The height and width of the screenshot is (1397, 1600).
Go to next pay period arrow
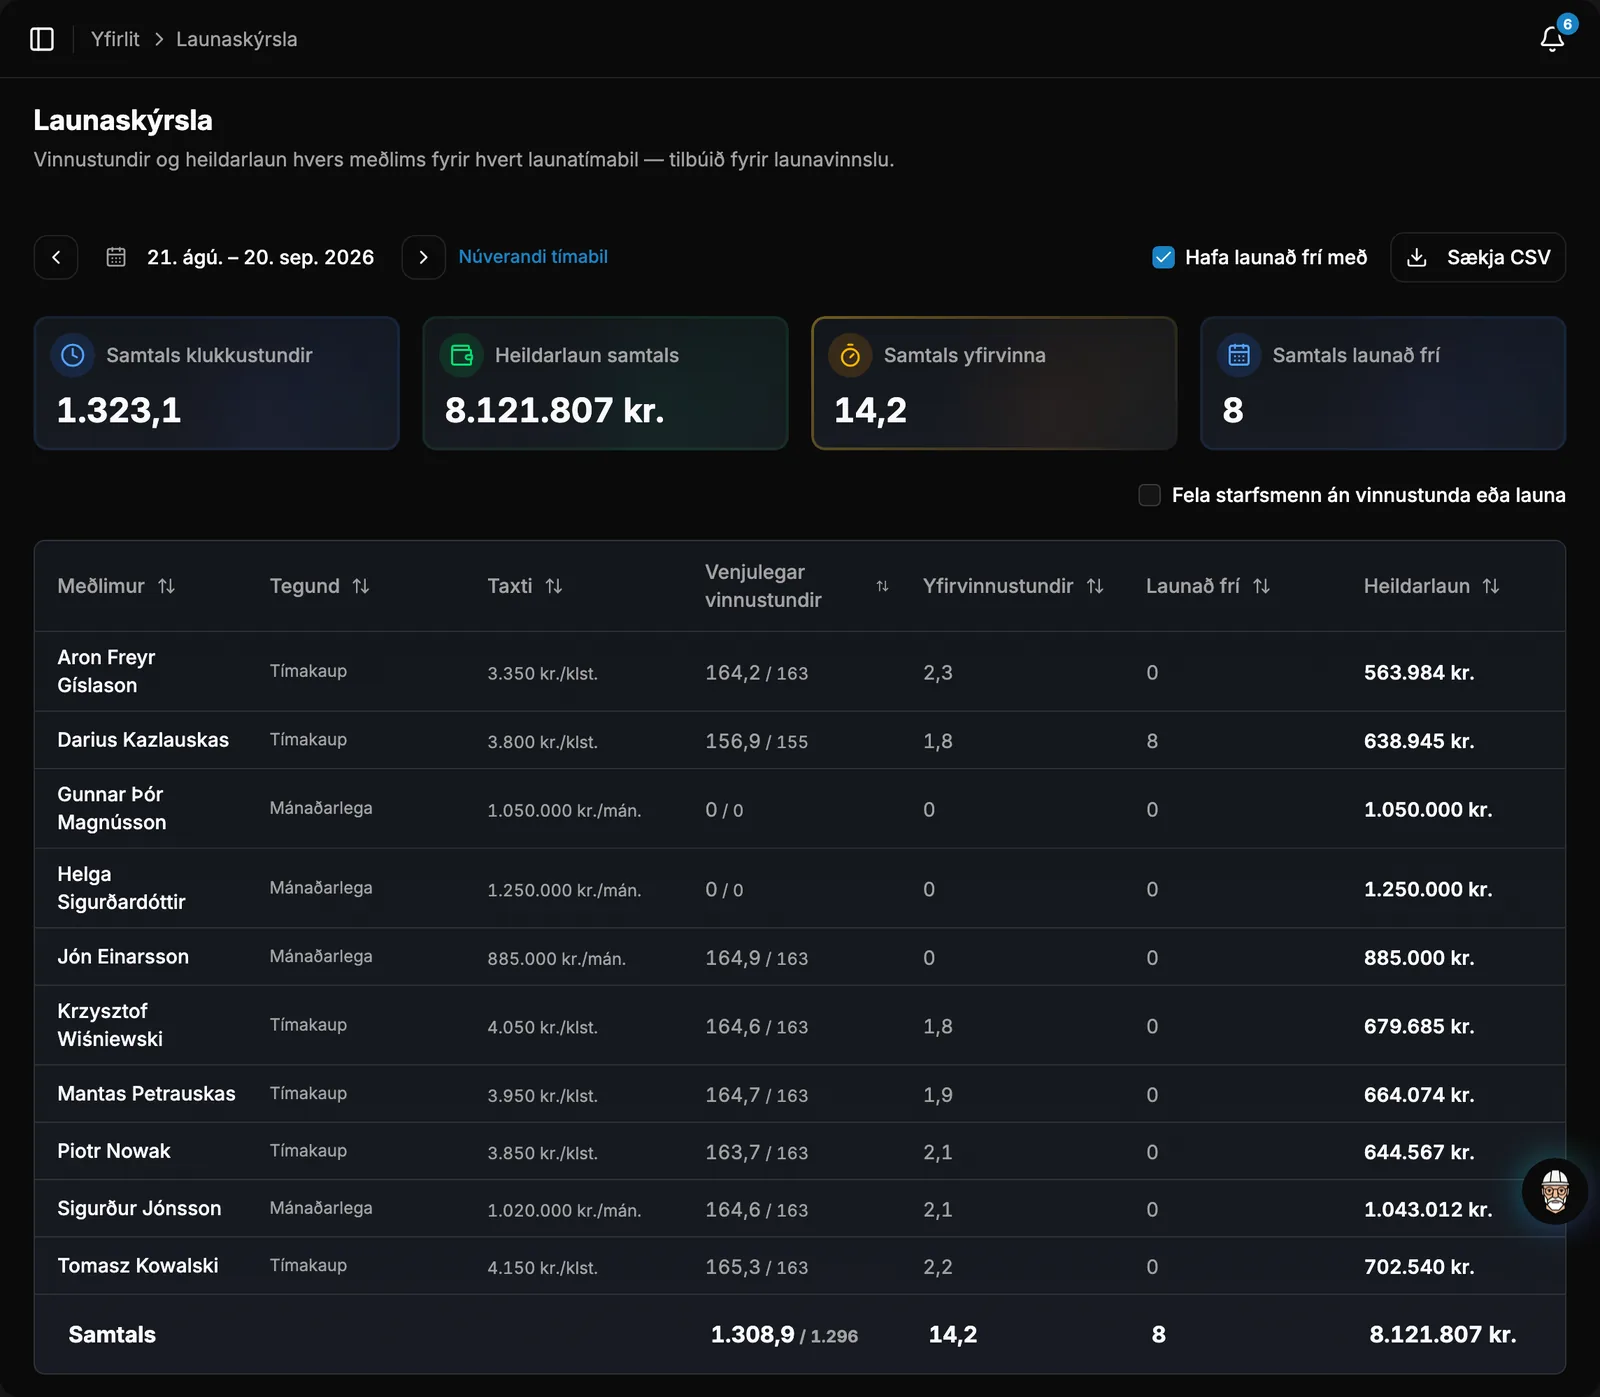[x=423, y=257]
